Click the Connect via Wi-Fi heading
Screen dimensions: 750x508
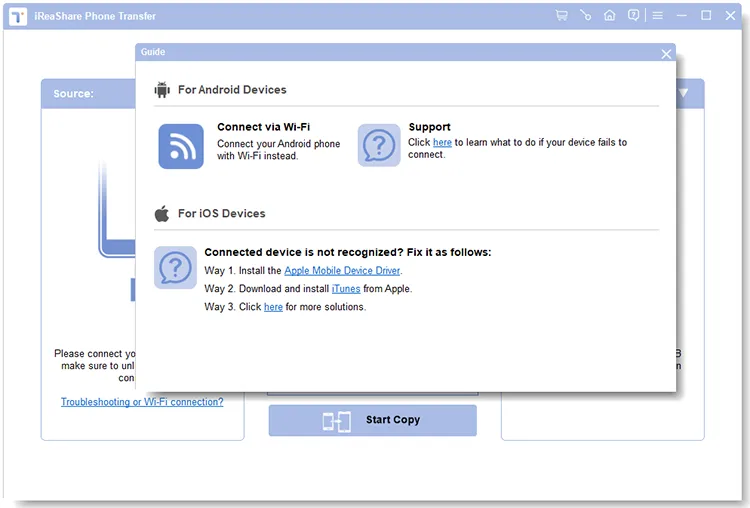click(x=264, y=127)
